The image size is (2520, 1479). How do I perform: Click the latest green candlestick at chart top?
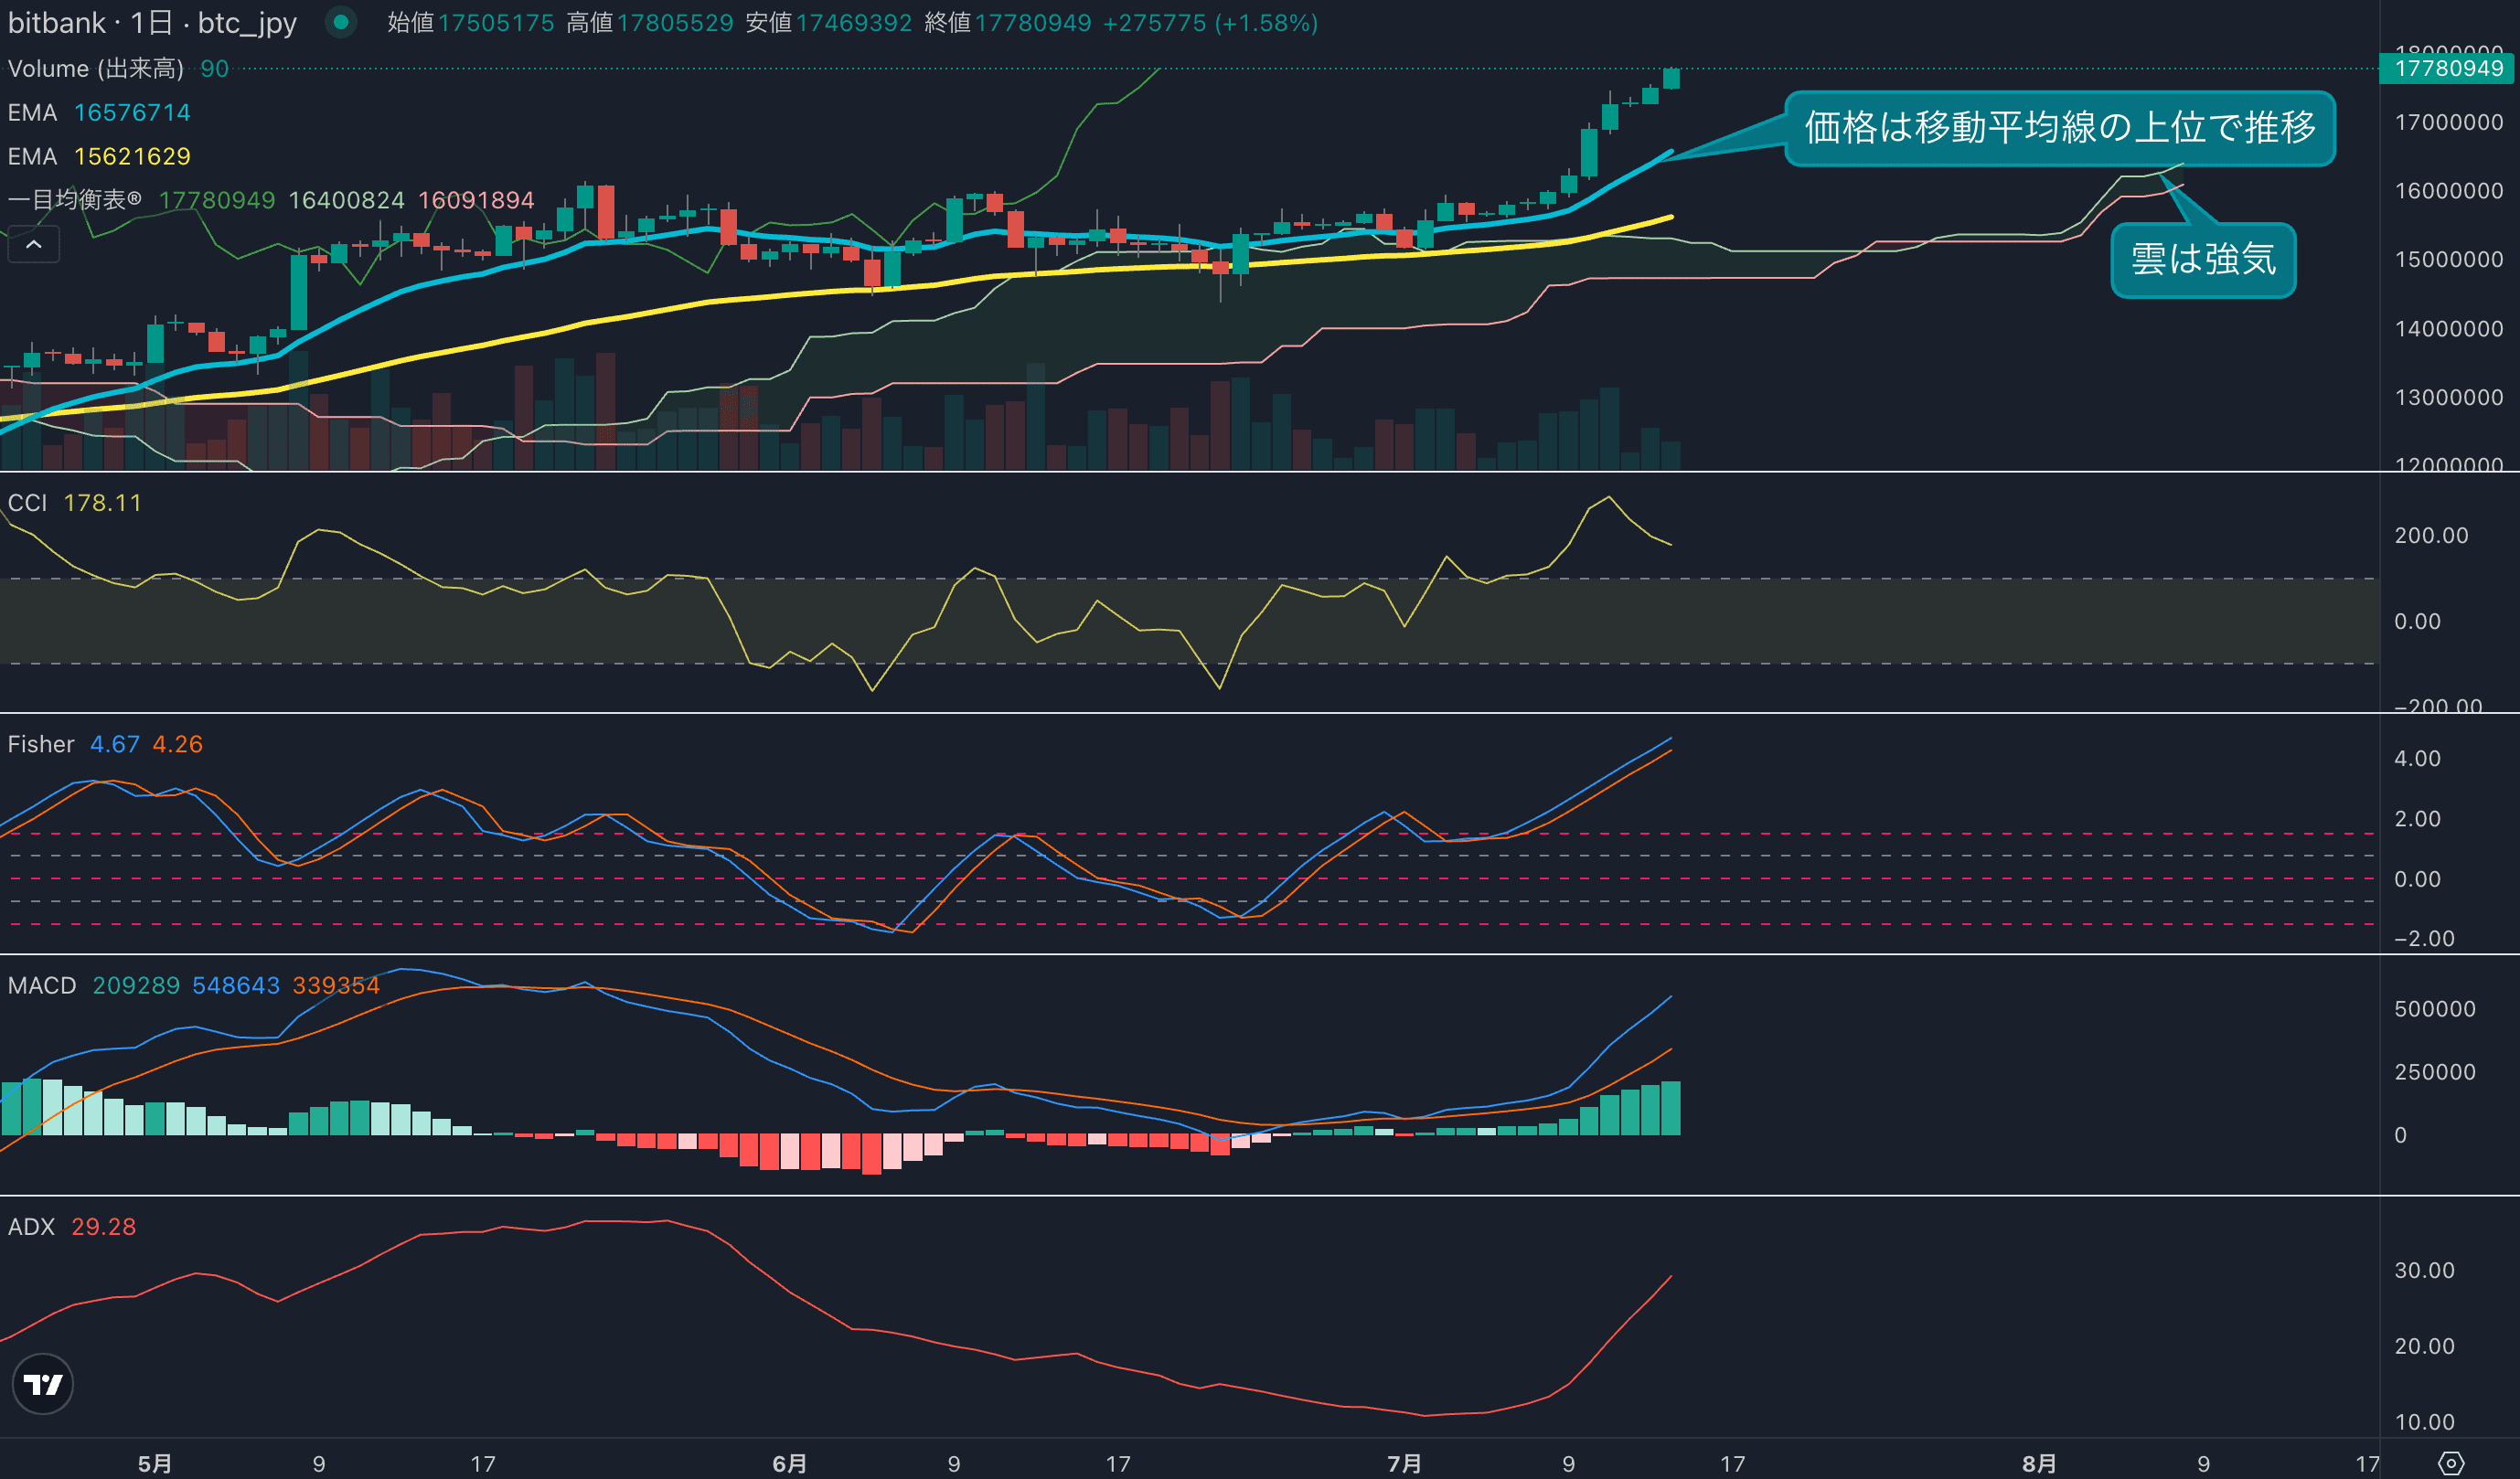[x=1671, y=79]
